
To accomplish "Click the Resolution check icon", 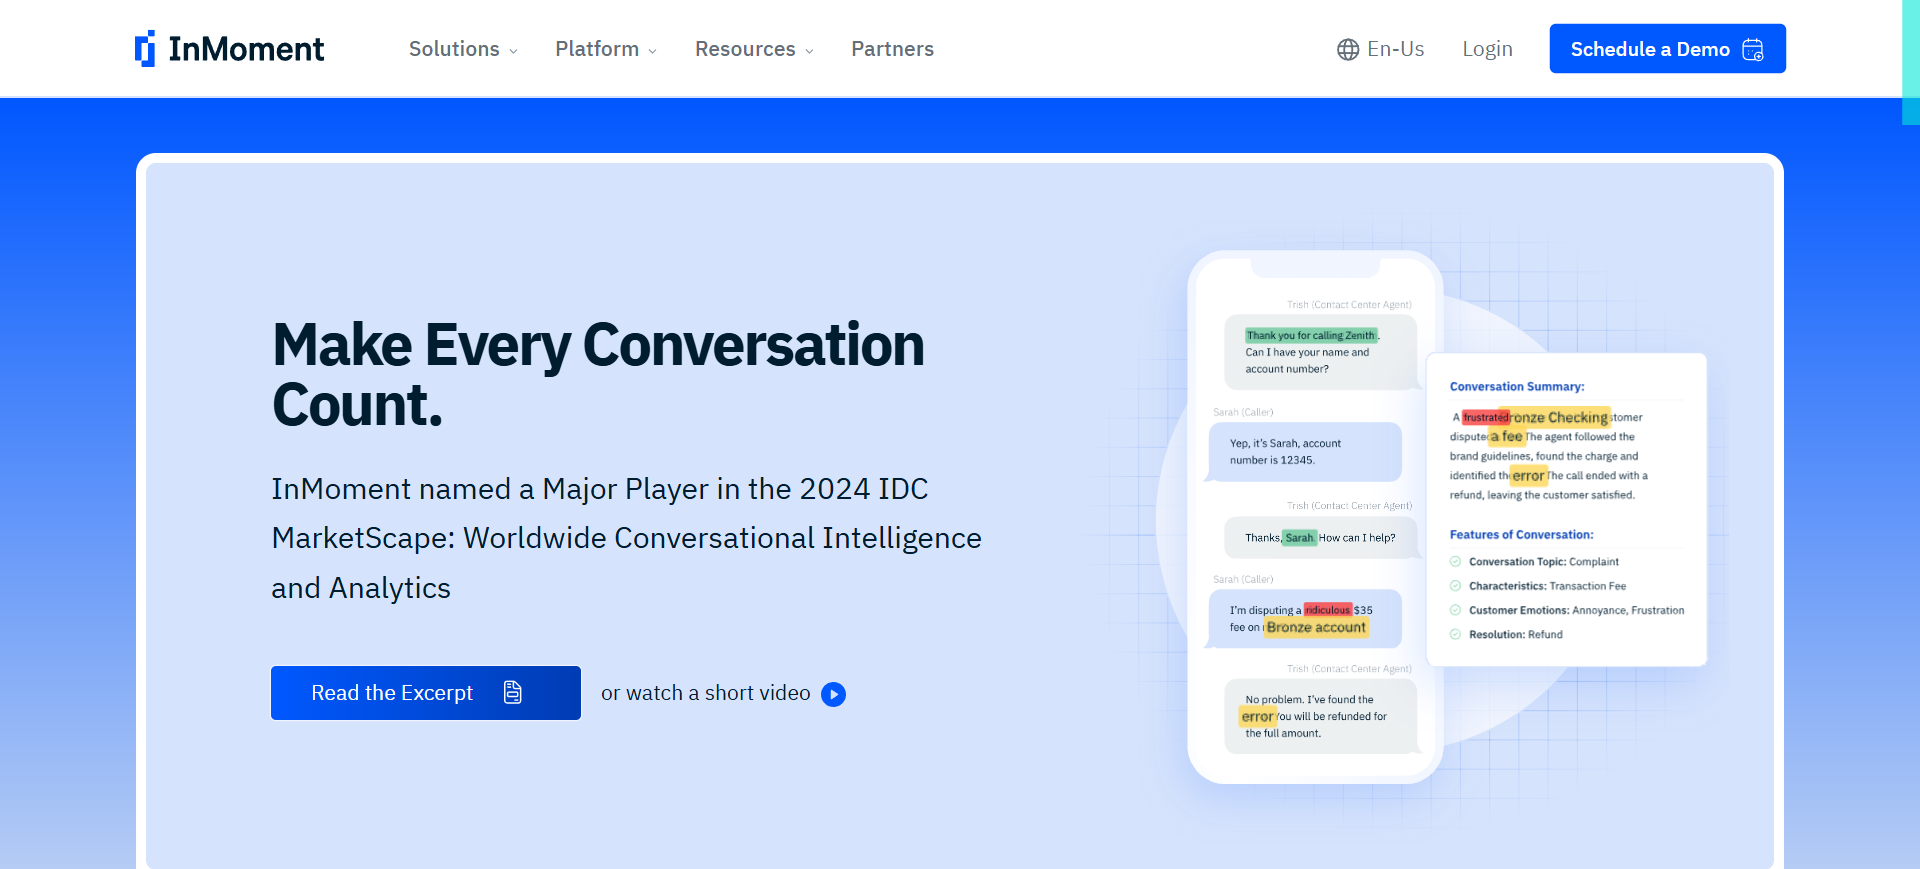I will coord(1455,634).
